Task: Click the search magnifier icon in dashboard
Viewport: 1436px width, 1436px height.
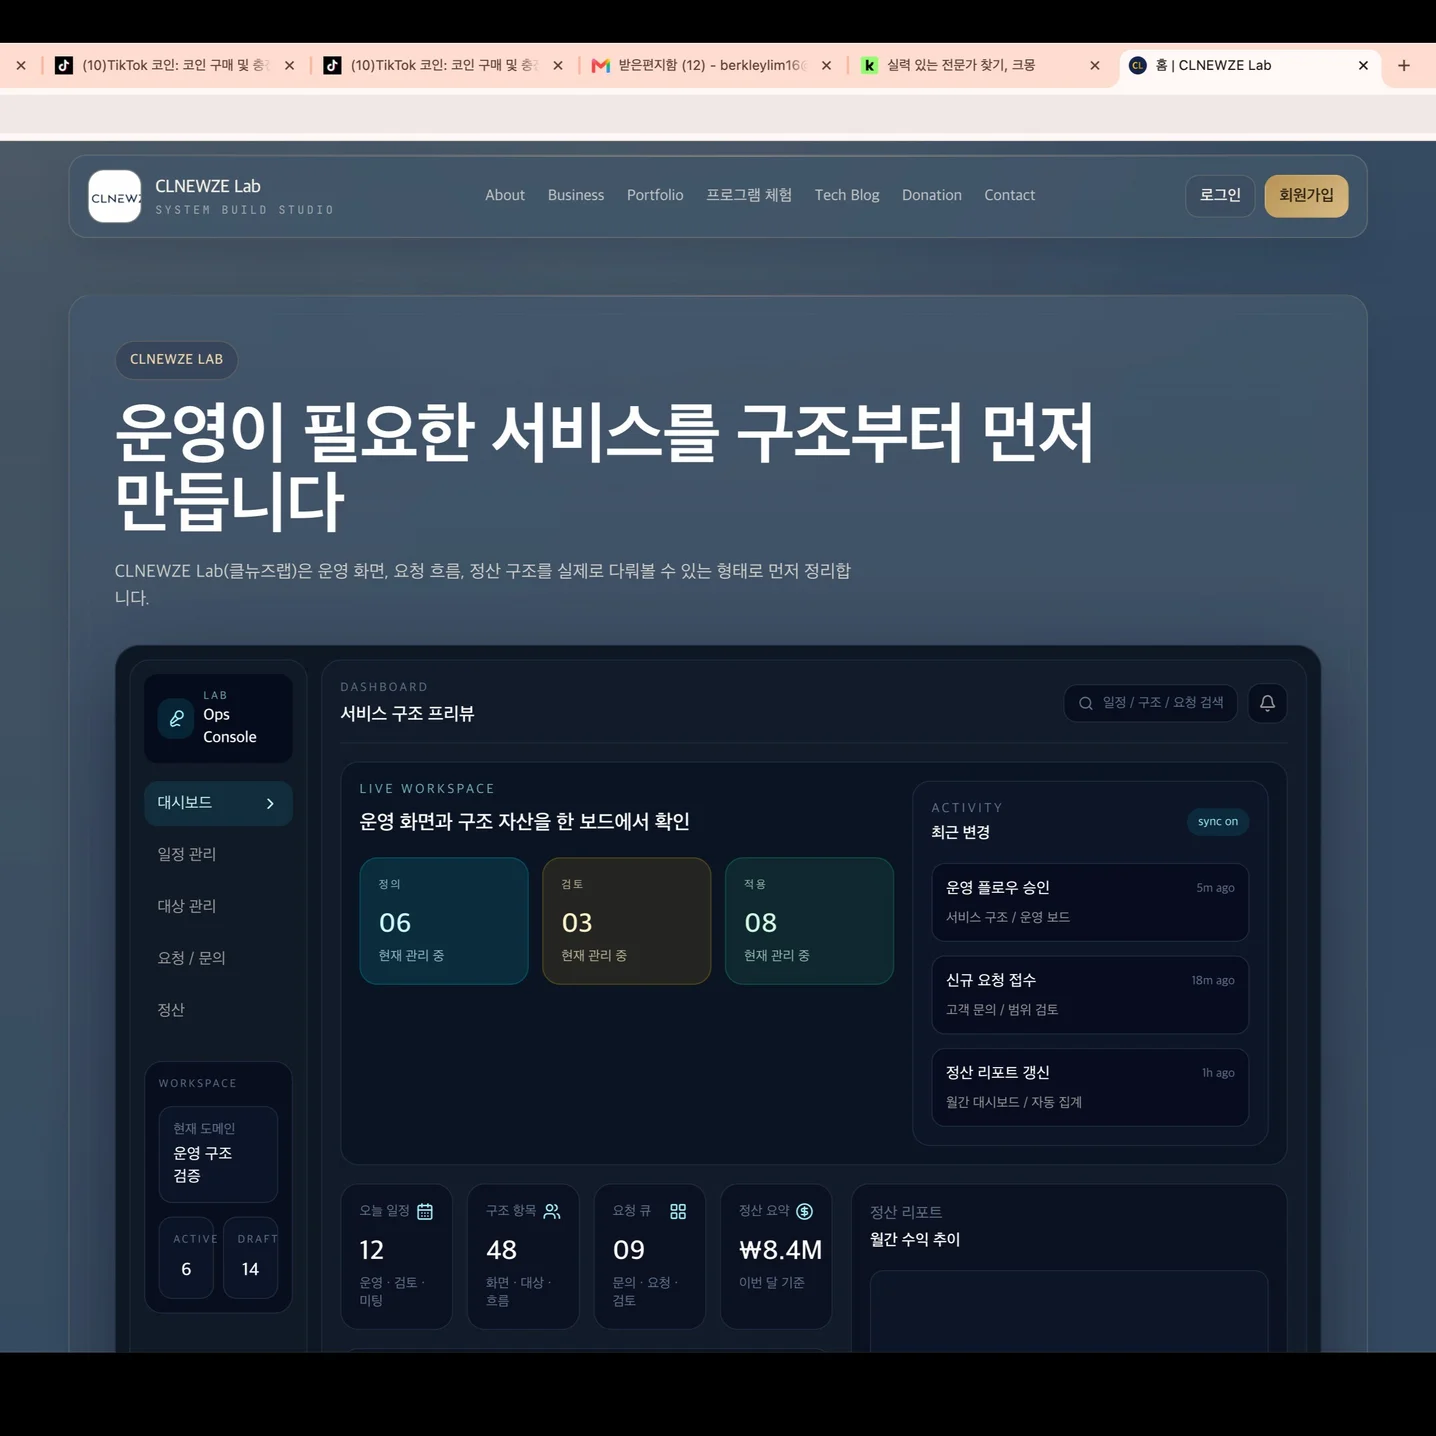Action: click(x=1085, y=703)
